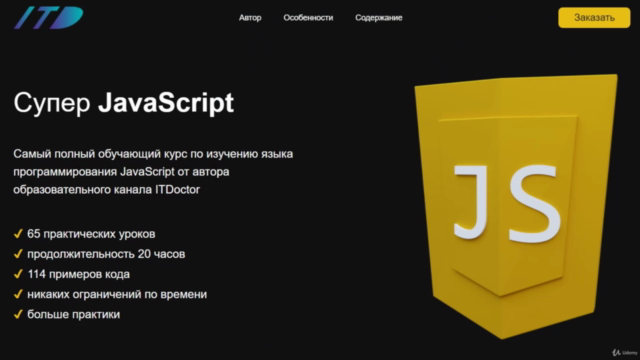
Task: Click the ITD logo in the header
Action: click(x=49, y=18)
